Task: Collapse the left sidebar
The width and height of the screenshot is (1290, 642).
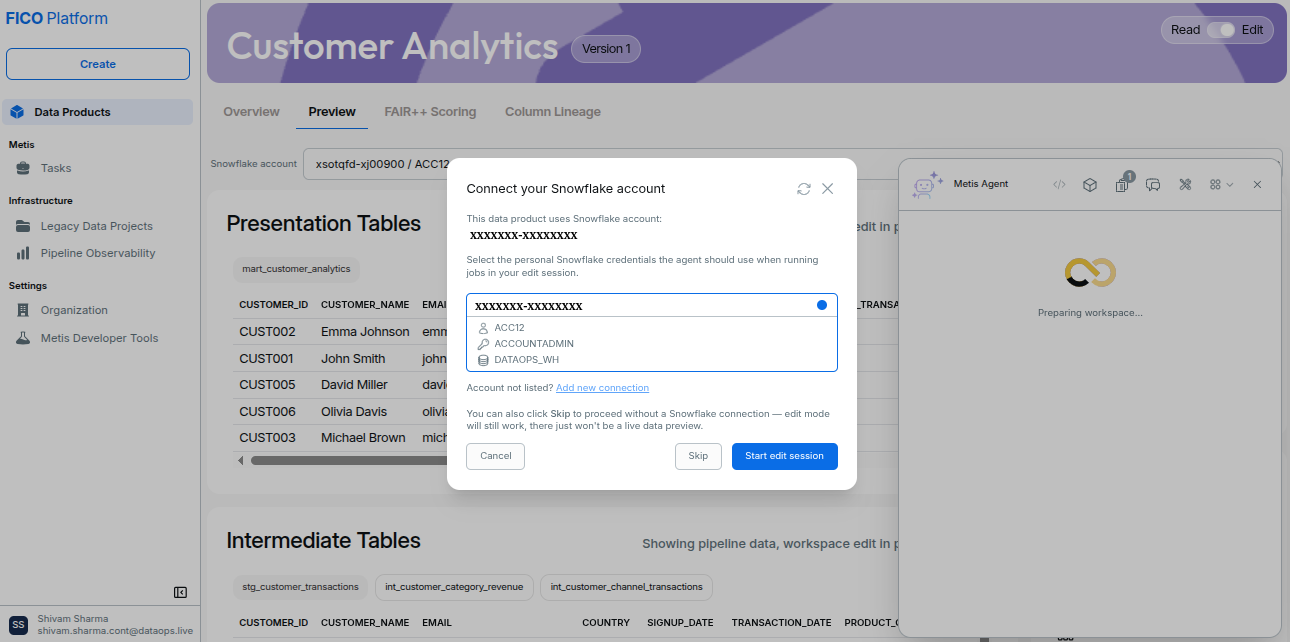Action: point(180,592)
